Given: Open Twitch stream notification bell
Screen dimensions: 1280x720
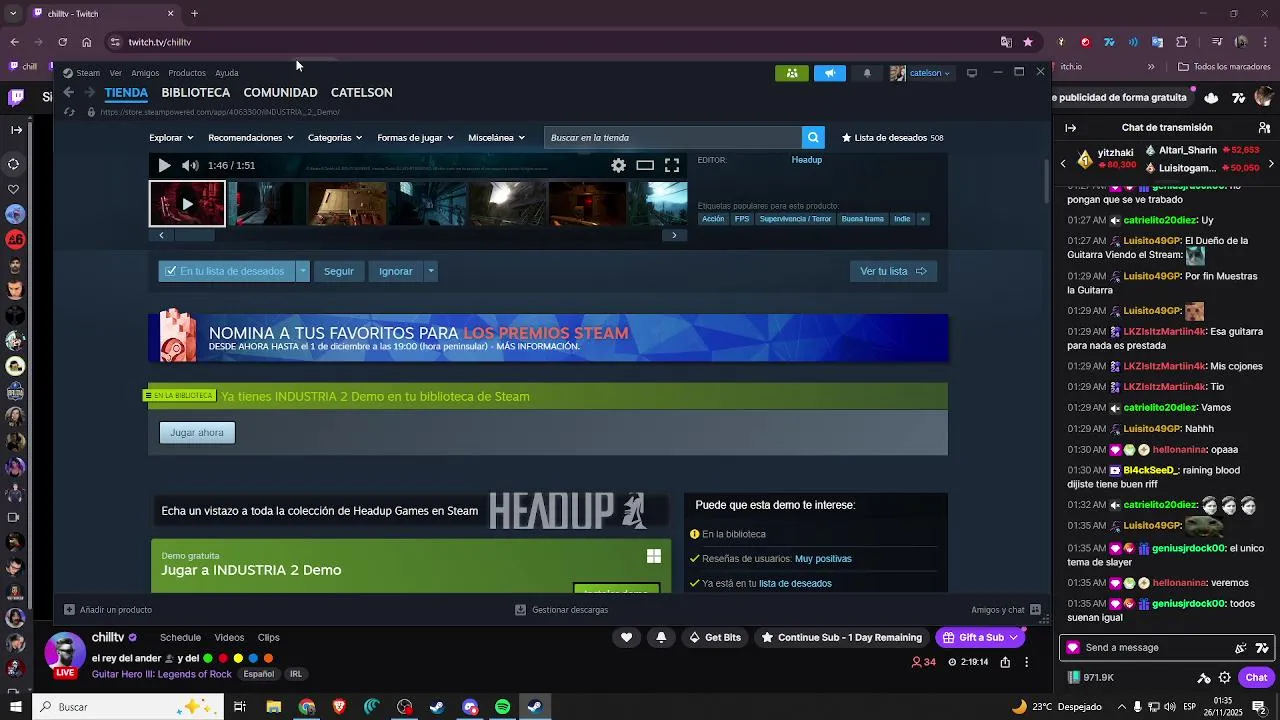Looking at the screenshot, I should point(661,637).
